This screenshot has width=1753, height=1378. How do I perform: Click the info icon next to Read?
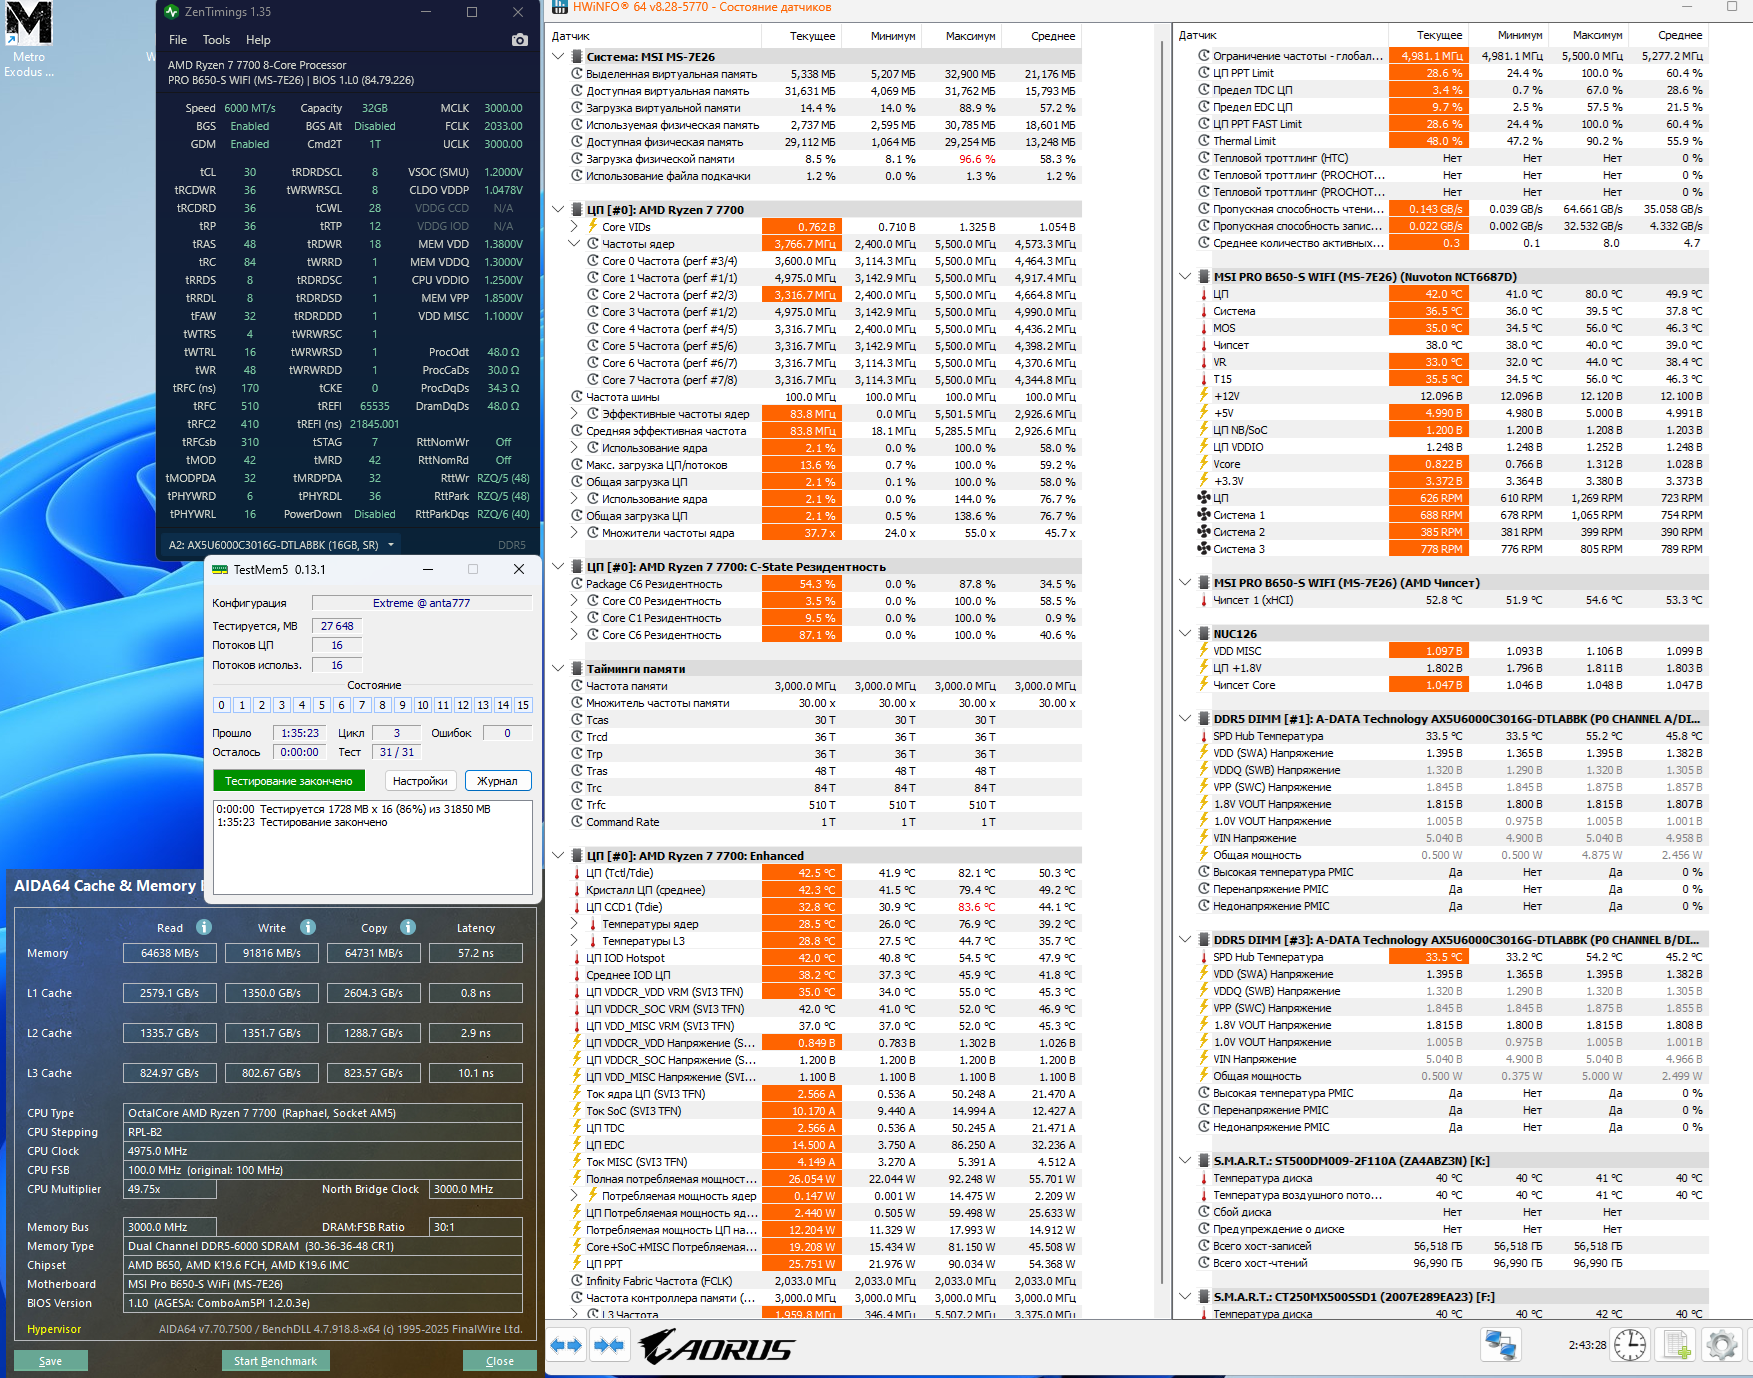coord(204,927)
